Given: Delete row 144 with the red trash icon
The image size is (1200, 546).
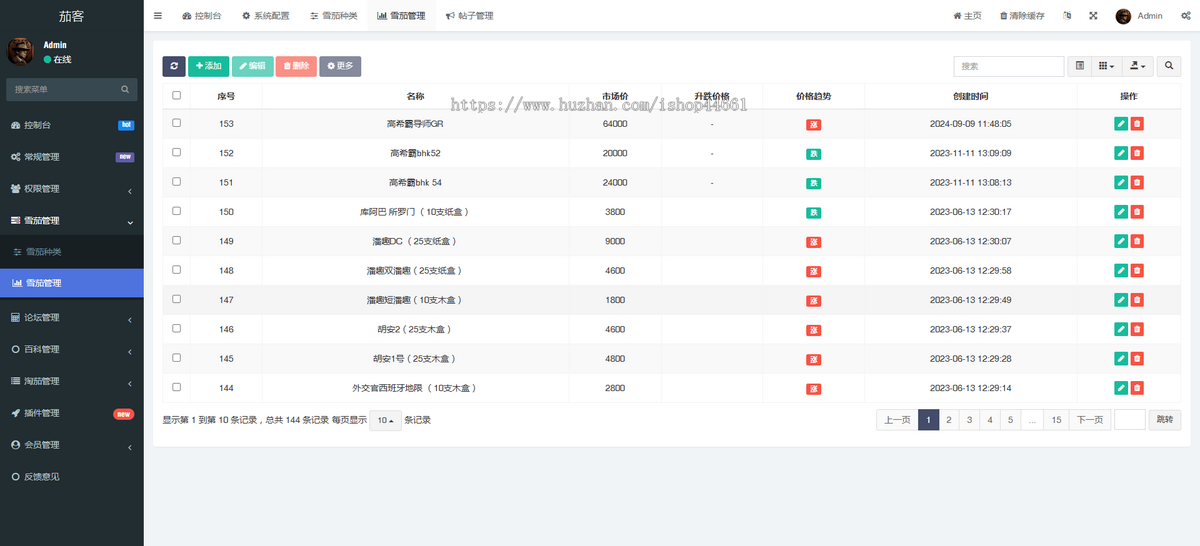Looking at the screenshot, I should [x=1137, y=388].
